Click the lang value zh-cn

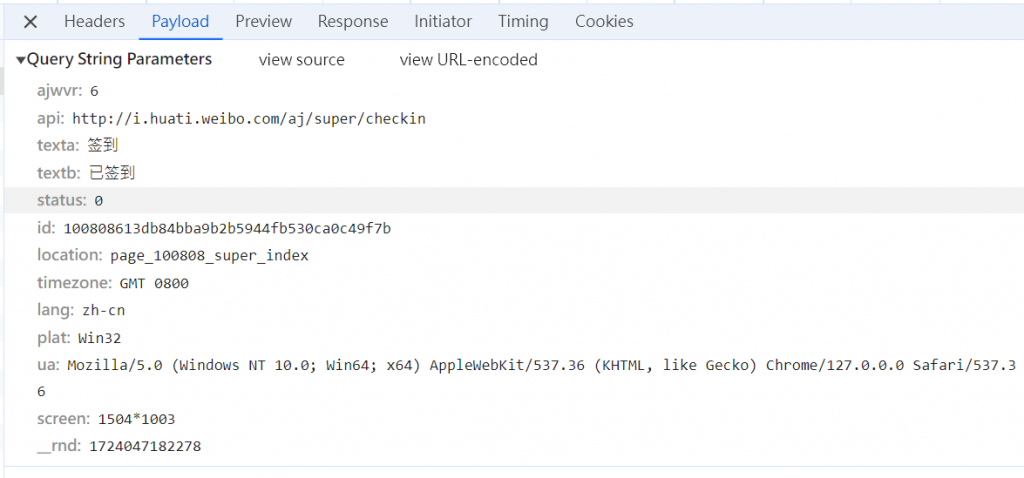pos(103,311)
